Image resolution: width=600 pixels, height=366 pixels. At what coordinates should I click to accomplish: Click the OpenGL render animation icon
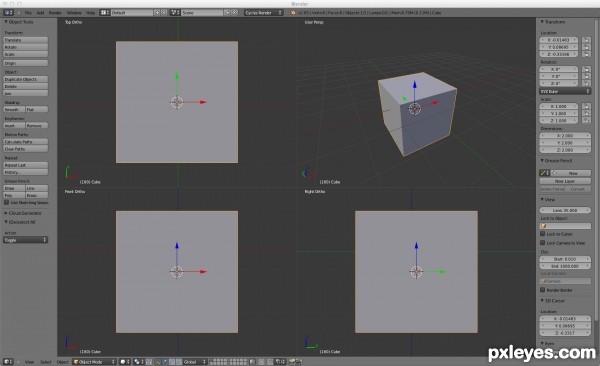[299, 361]
